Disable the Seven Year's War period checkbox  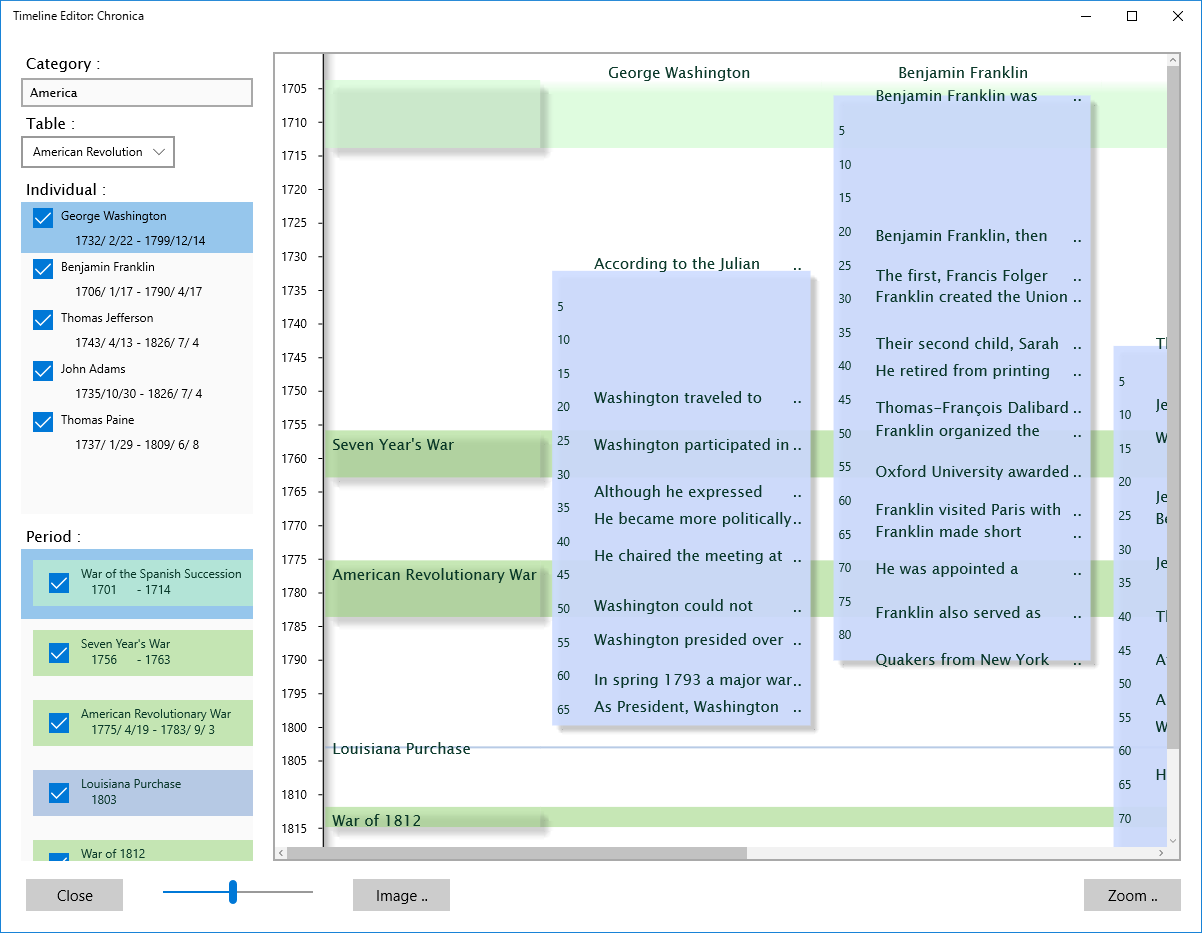point(59,653)
